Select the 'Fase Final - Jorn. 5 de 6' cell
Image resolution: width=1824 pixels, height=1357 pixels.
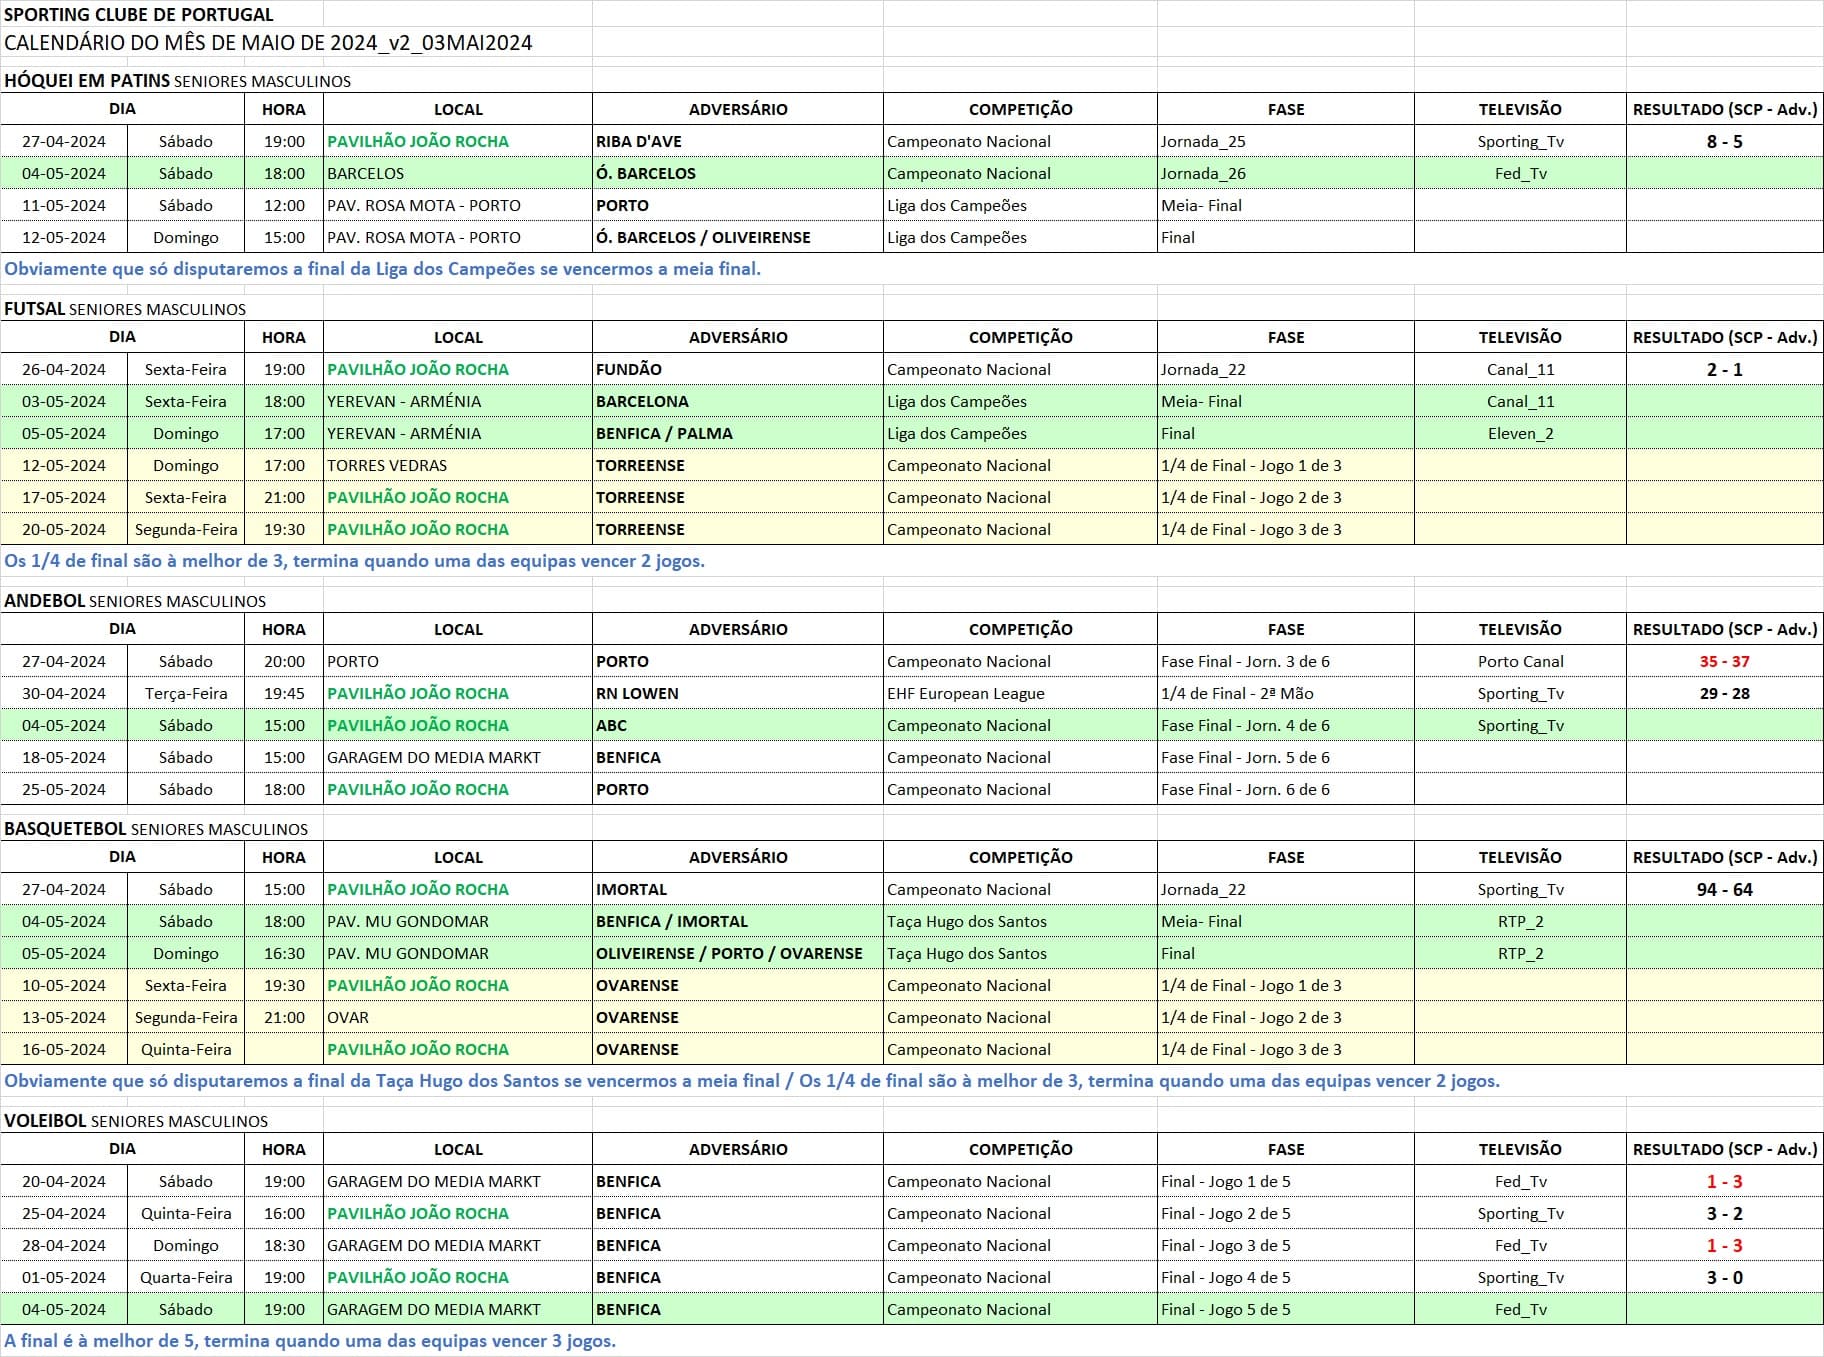[1286, 757]
